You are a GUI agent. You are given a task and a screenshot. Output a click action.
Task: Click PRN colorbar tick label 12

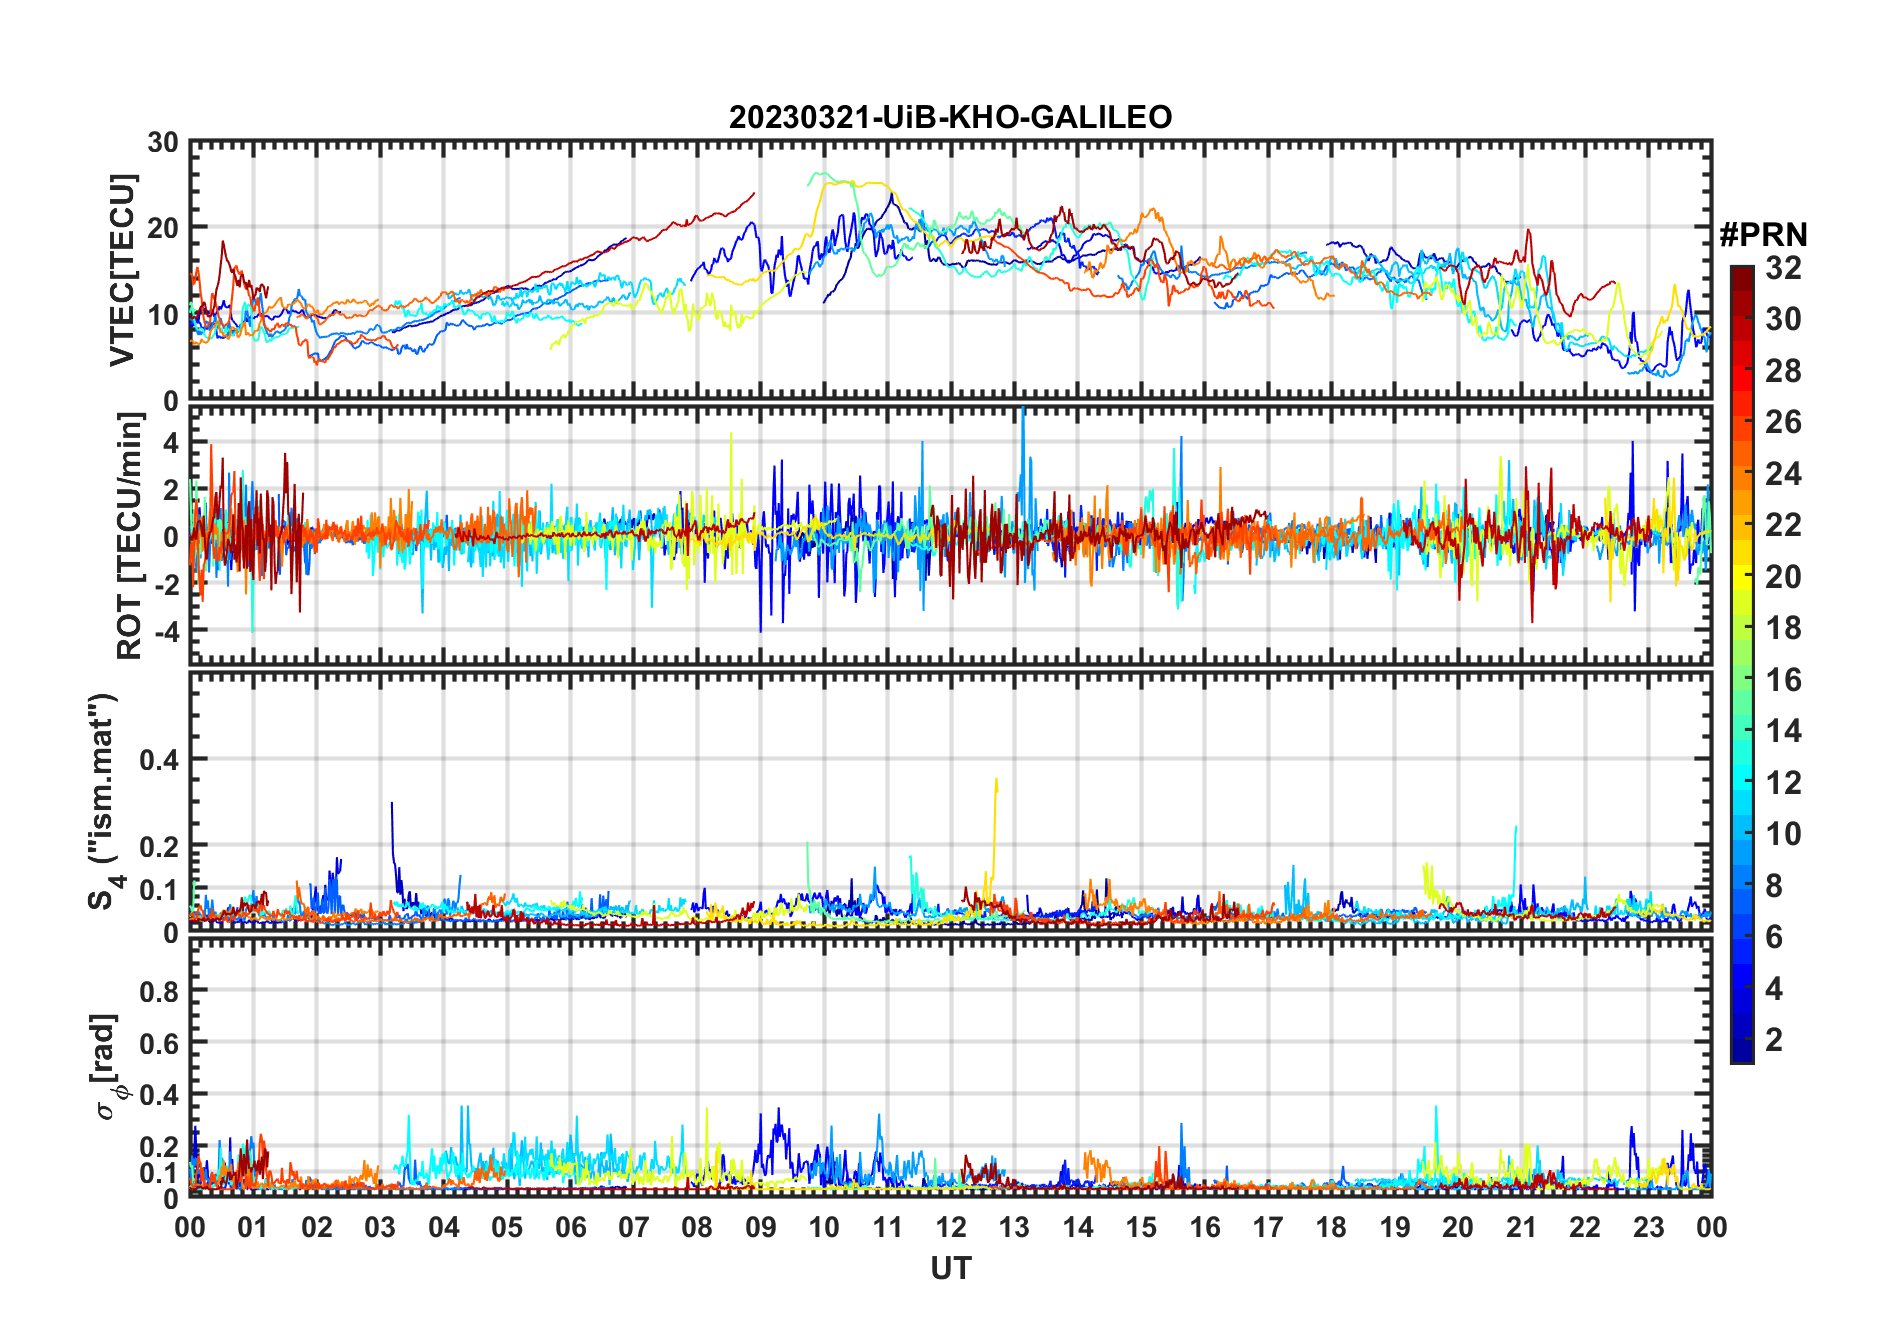pyautogui.click(x=1783, y=782)
